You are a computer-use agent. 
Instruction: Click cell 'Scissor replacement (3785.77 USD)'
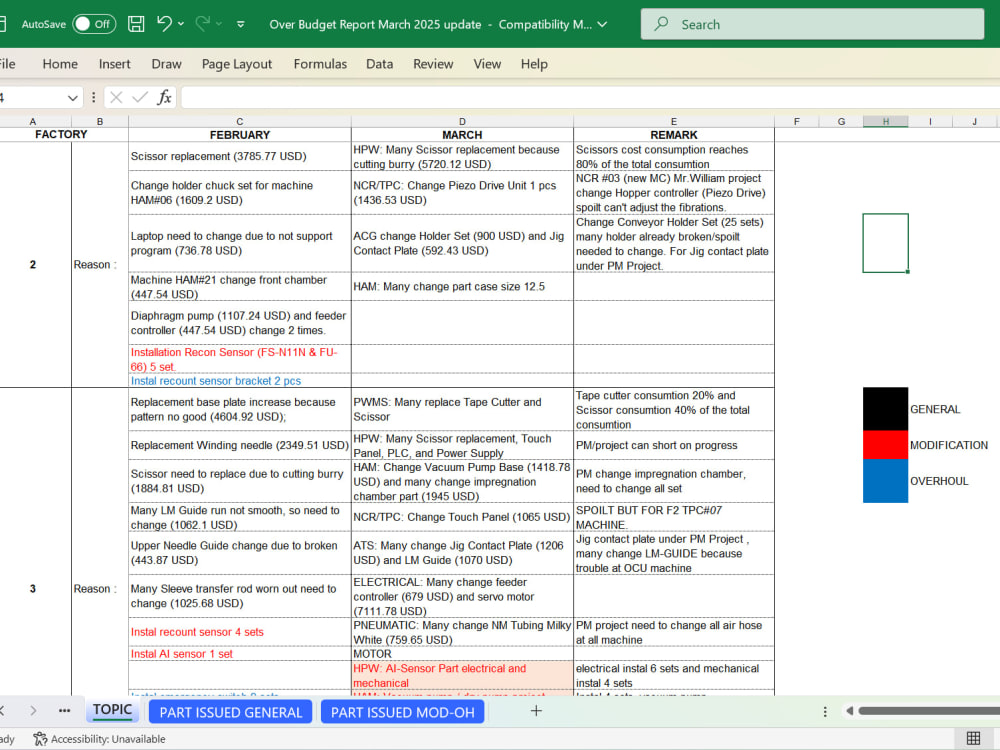point(240,156)
